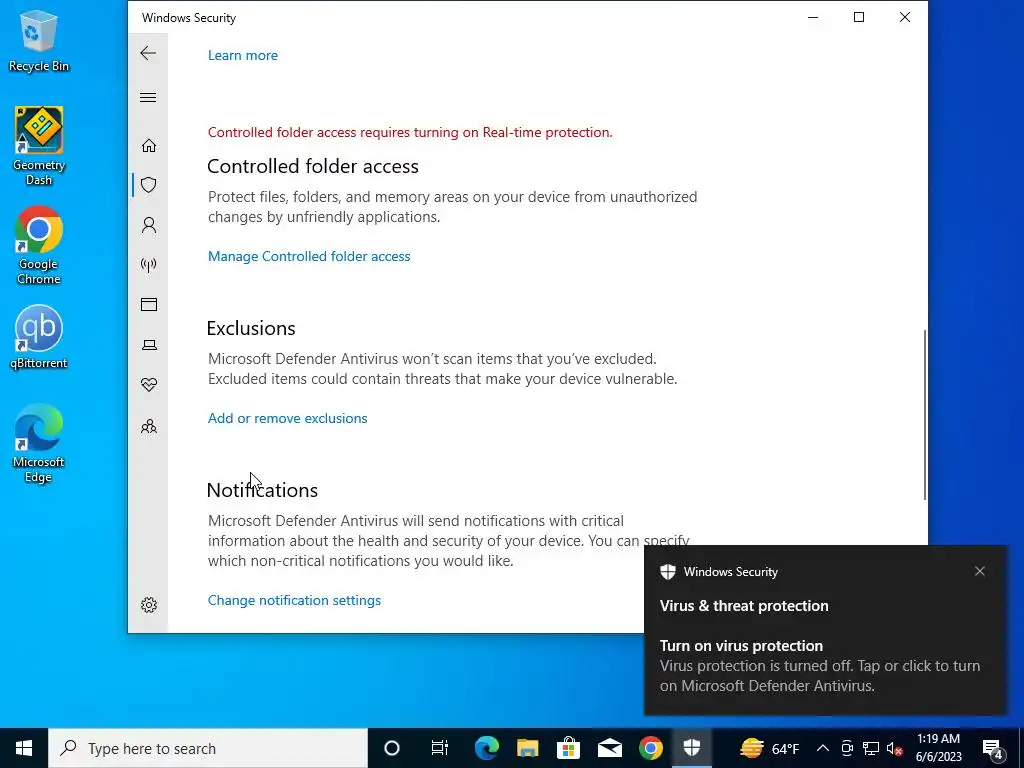Viewport: 1024px width, 768px height.
Task: Click the Notifications heading
Action: [262, 490]
